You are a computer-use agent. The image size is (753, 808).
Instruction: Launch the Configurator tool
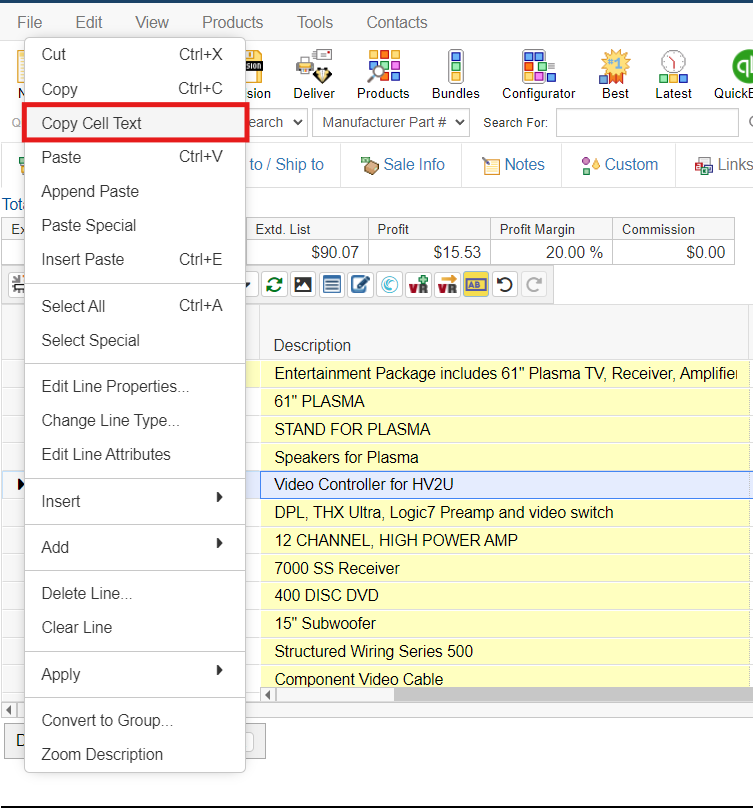[538, 75]
